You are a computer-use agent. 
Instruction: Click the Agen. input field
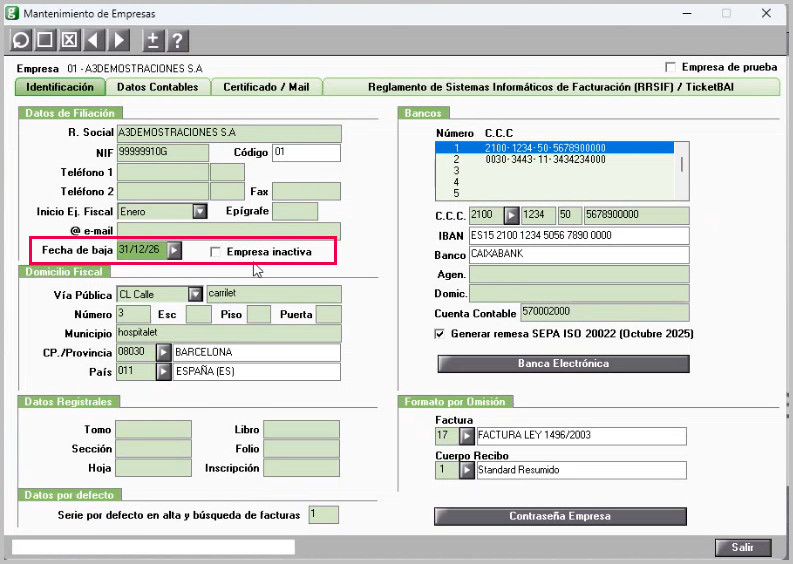click(x=579, y=274)
